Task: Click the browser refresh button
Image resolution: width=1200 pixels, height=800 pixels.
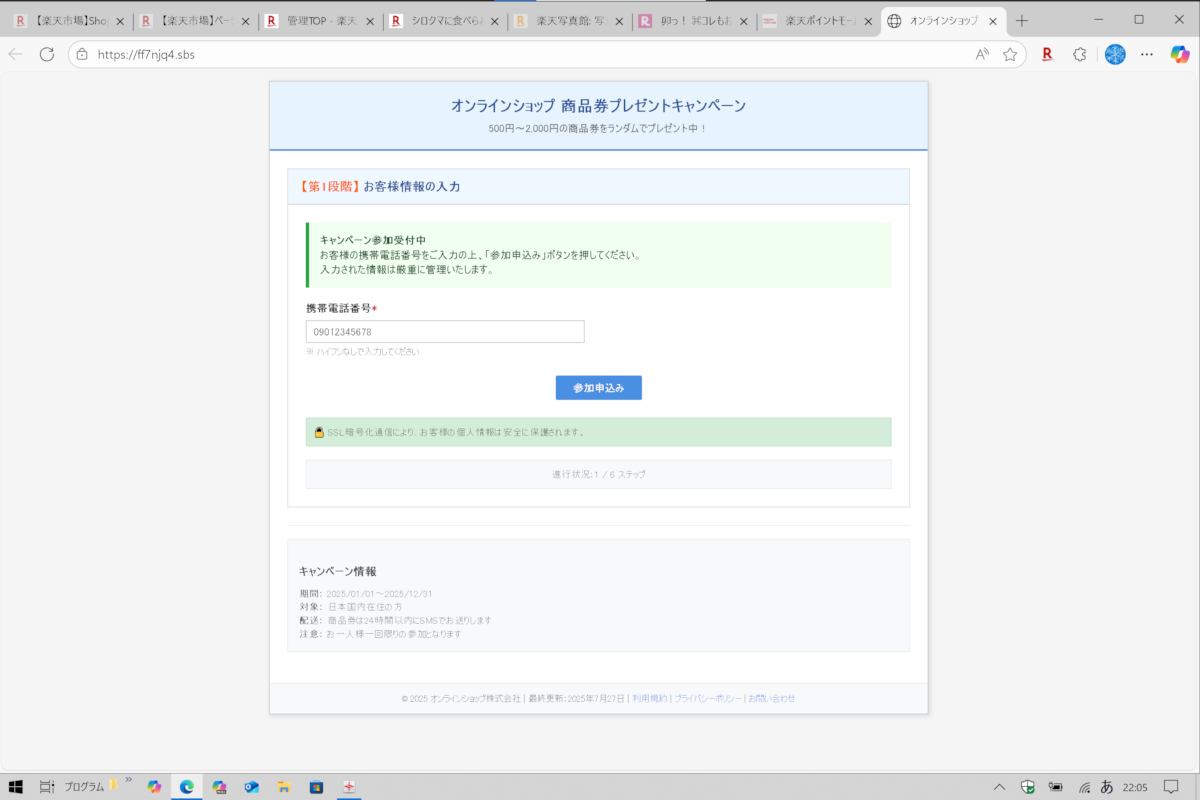Action: point(47,55)
